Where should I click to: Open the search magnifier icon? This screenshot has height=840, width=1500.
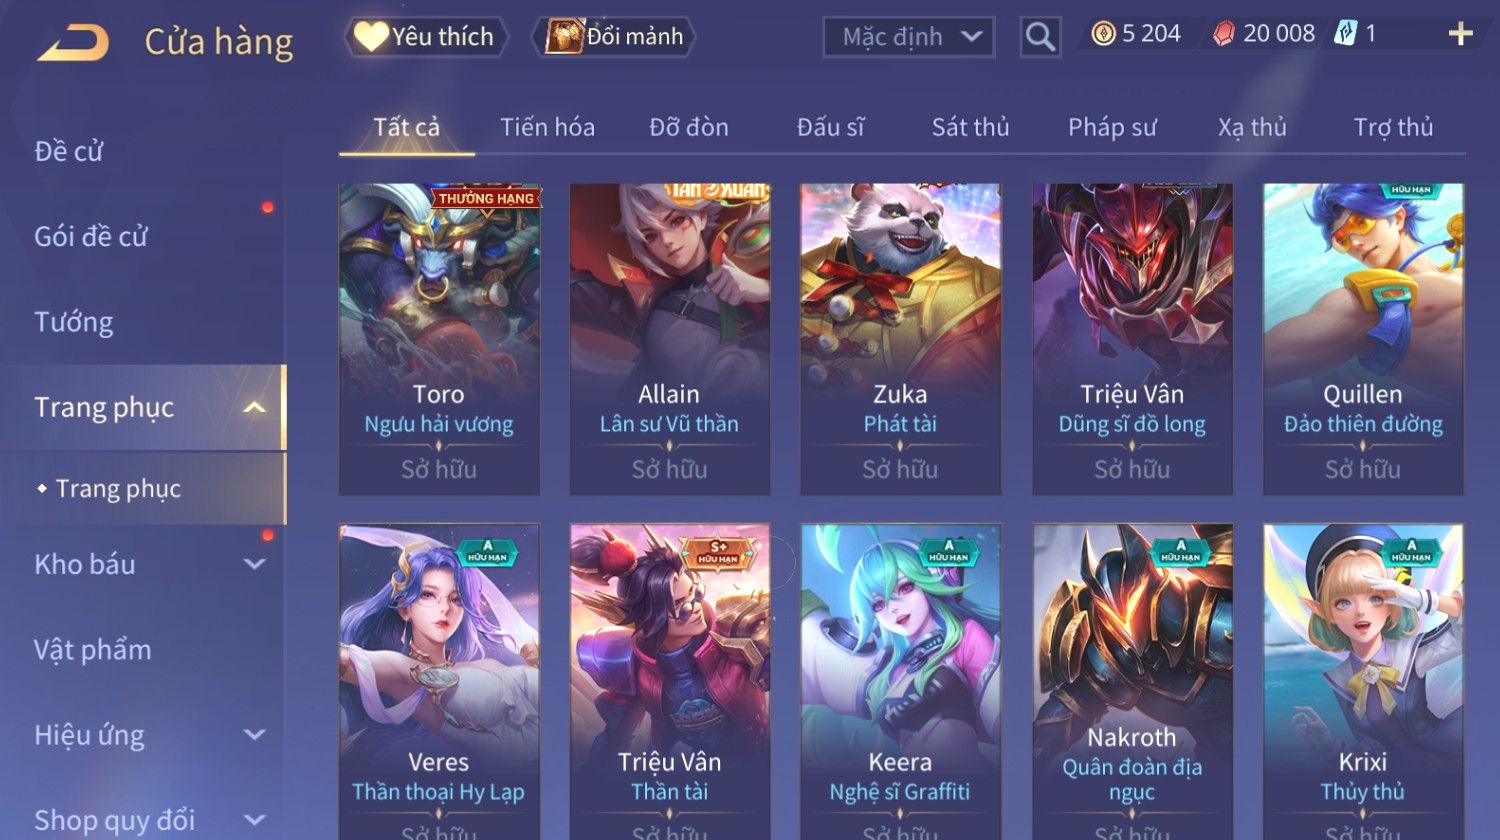tap(1040, 37)
